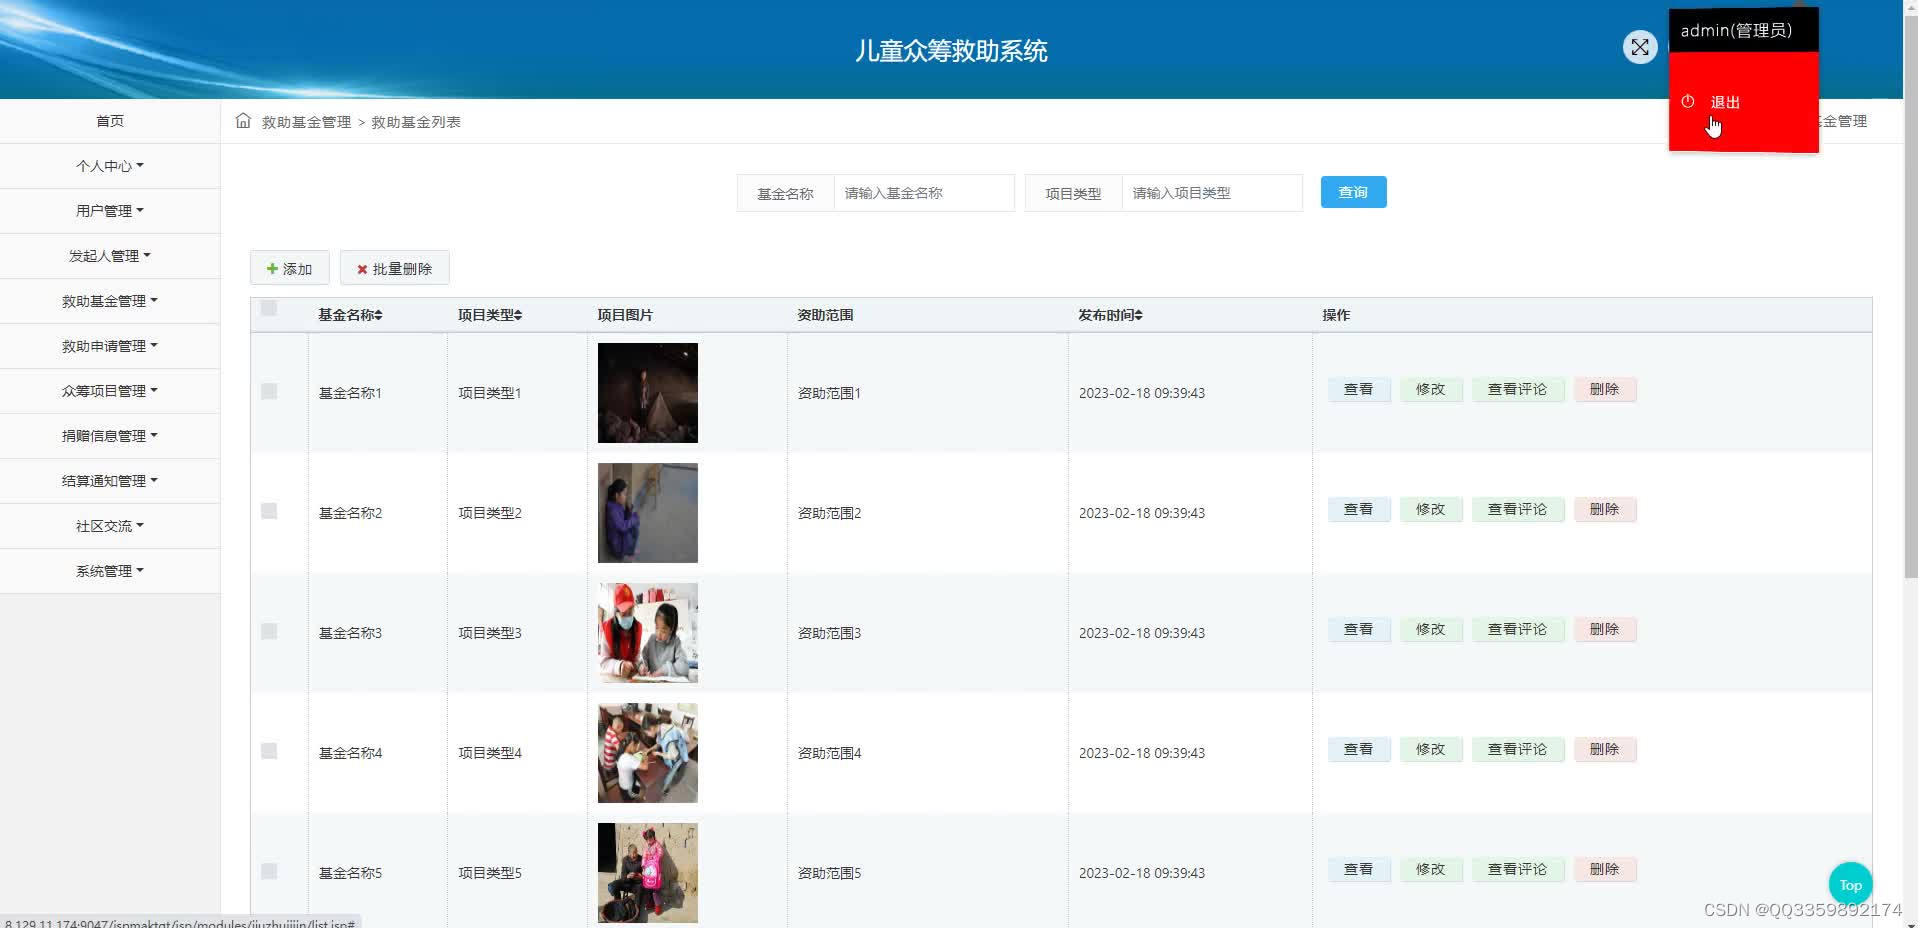
Task: Click the 项目类型 search input field
Action: click(x=1212, y=193)
